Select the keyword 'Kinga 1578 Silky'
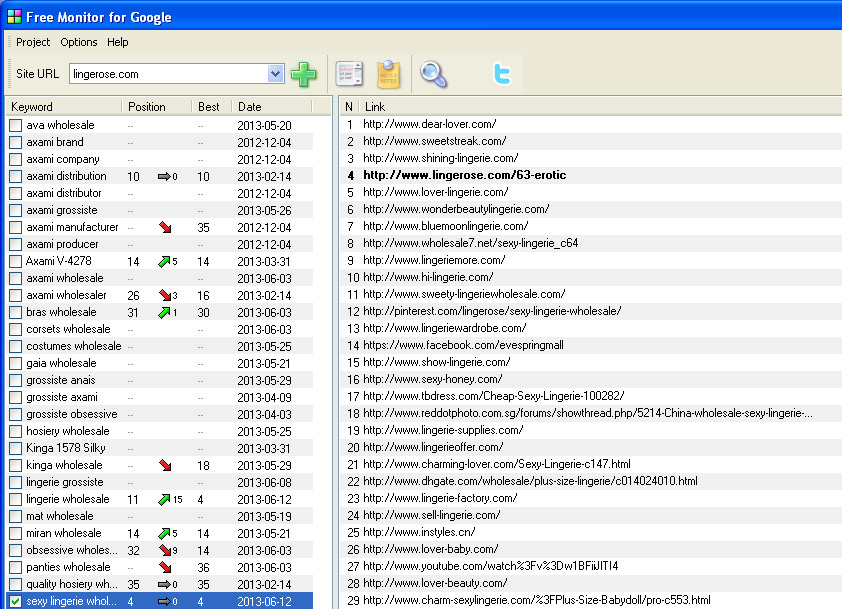 coord(66,448)
